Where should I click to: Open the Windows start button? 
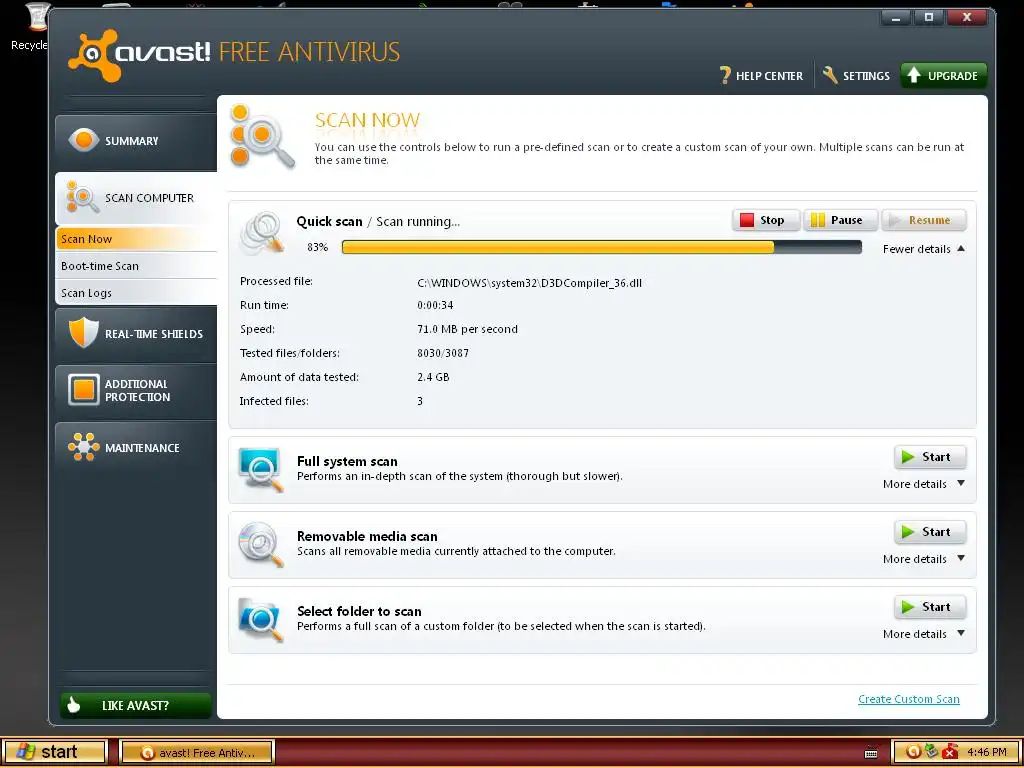click(x=54, y=752)
